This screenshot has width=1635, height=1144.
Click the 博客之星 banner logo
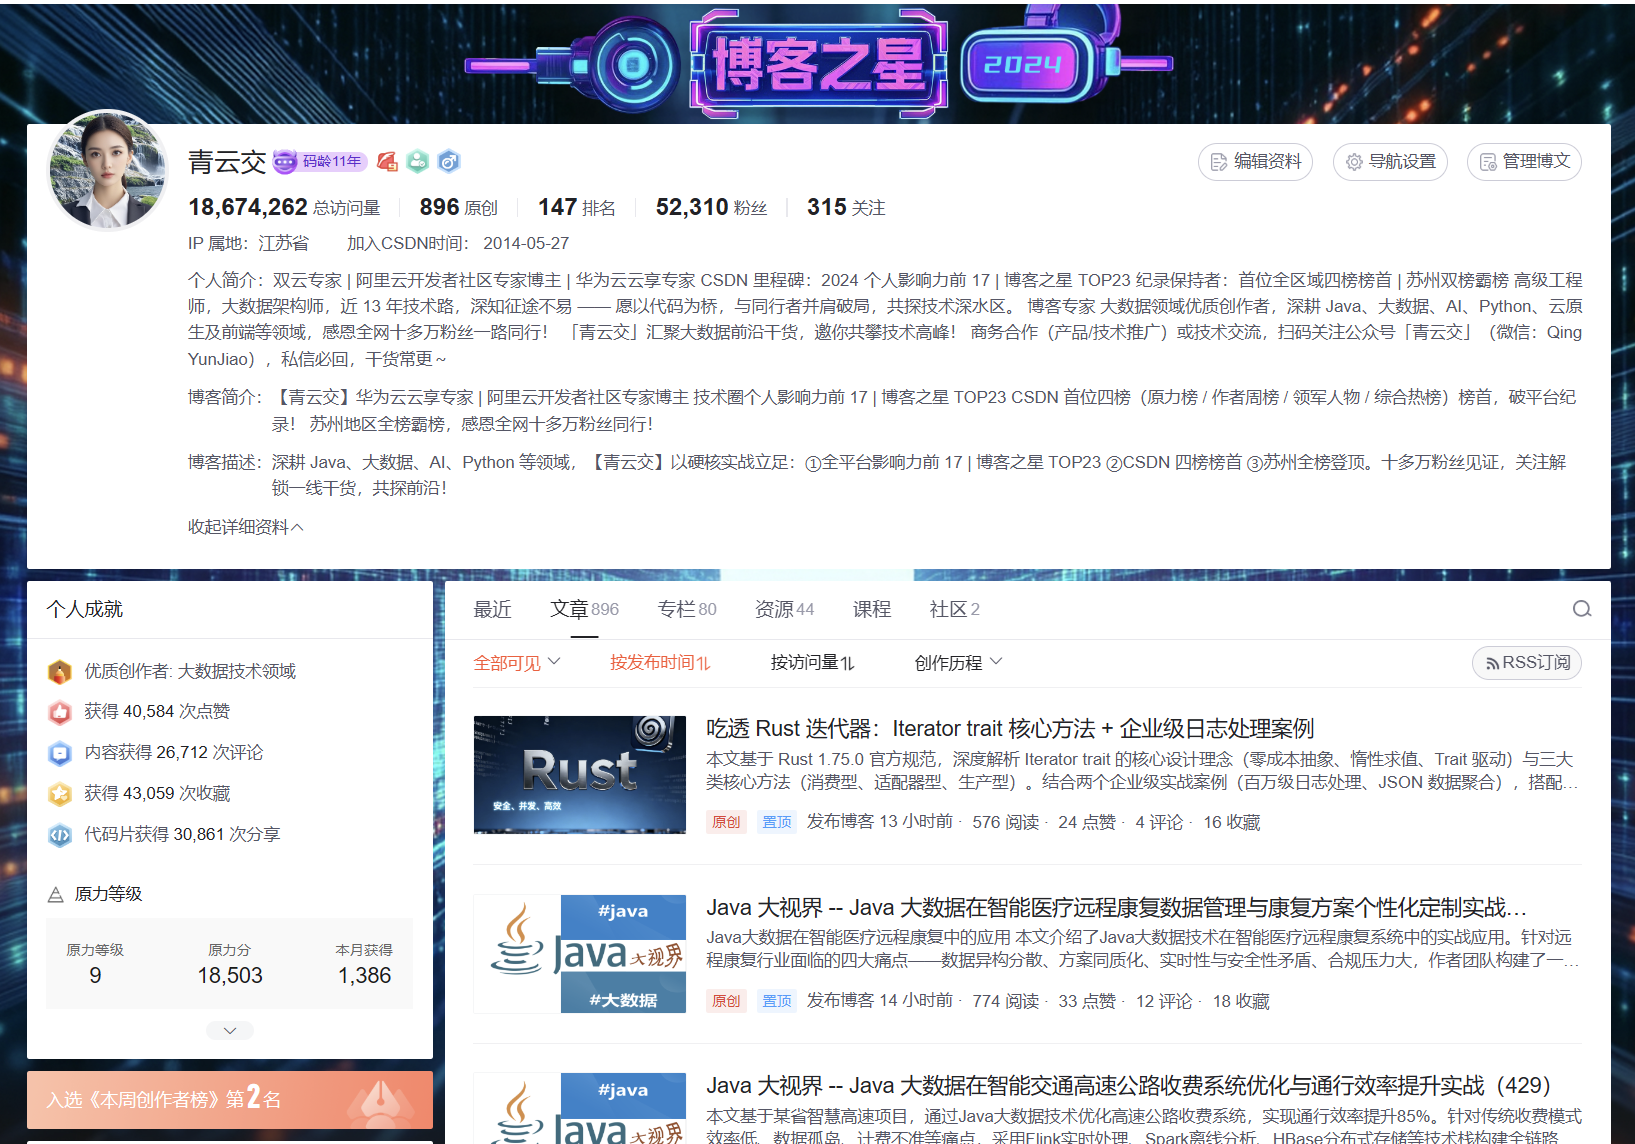pos(819,62)
